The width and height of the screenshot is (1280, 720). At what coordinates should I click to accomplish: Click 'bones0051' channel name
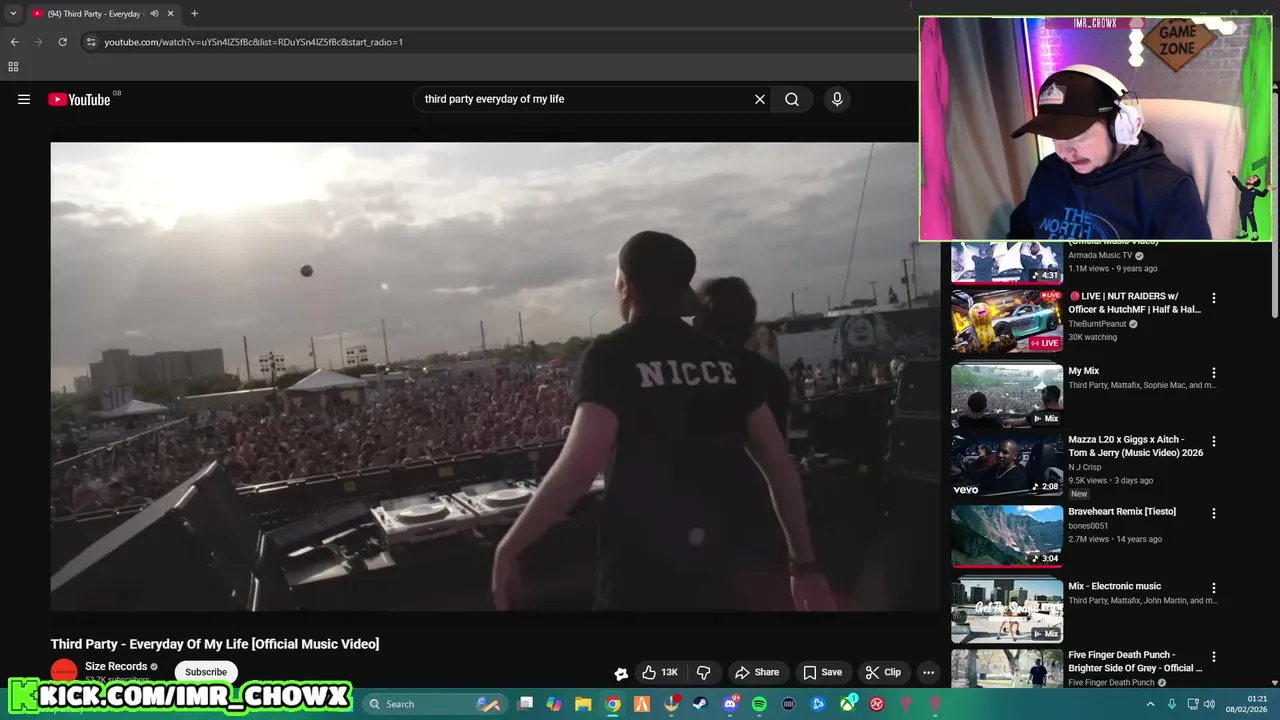pos(1088,525)
